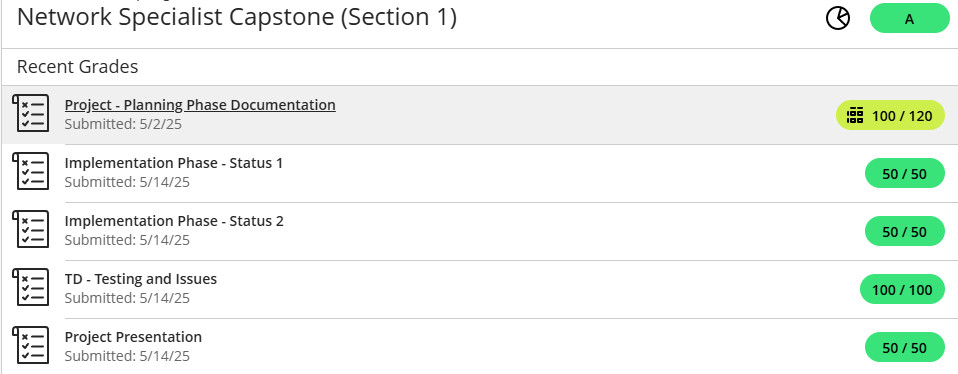The image size is (958, 374).
Task: Click the 50 / 50 grade for Status 1
Action: (x=905, y=174)
